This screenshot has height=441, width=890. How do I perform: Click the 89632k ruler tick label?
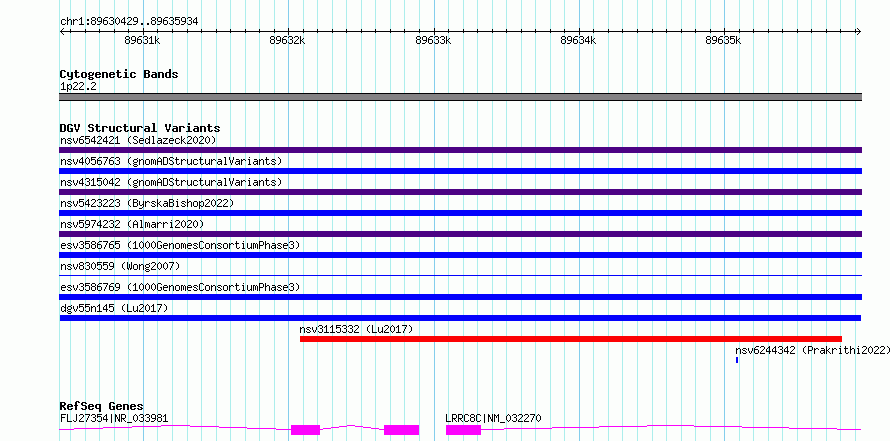pos(287,40)
